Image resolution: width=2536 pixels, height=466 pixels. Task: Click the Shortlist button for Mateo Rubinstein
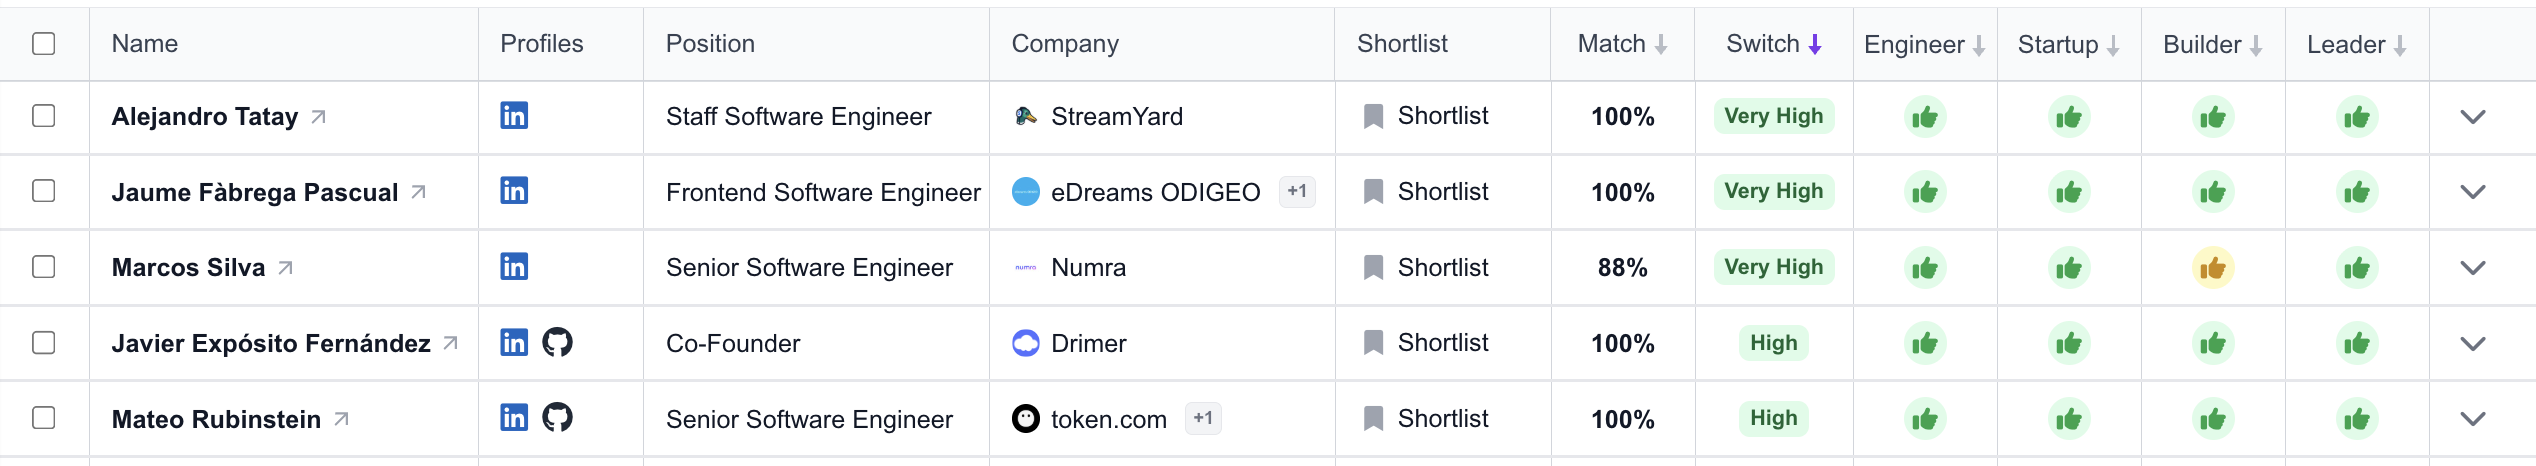coord(1427,419)
